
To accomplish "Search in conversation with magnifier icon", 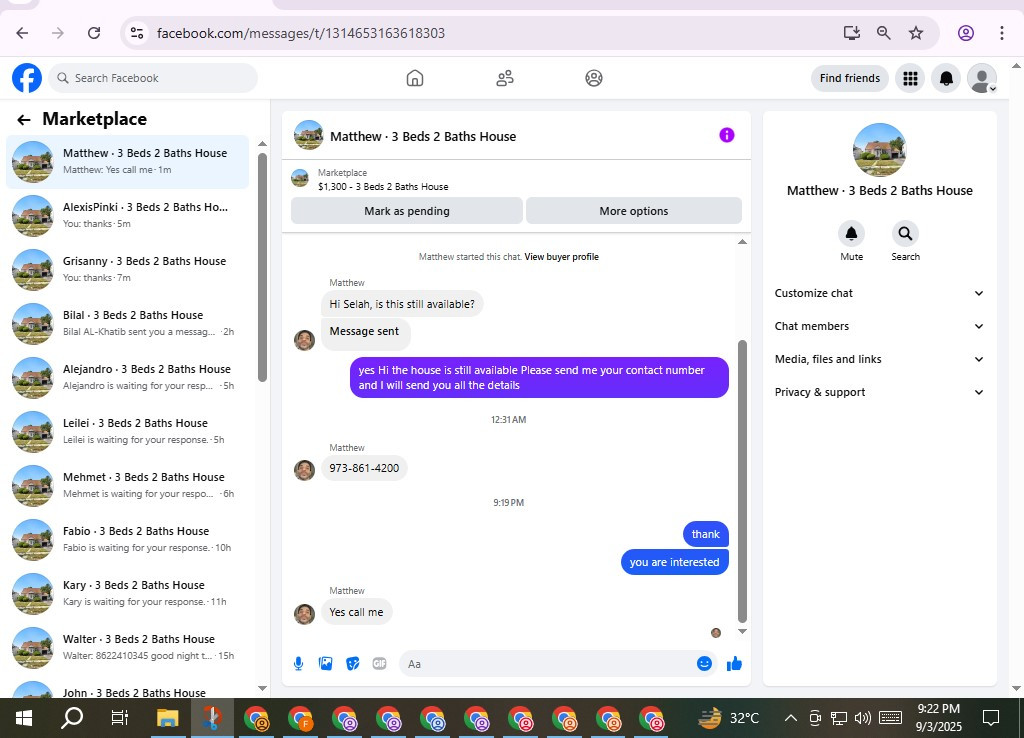I will coord(905,234).
